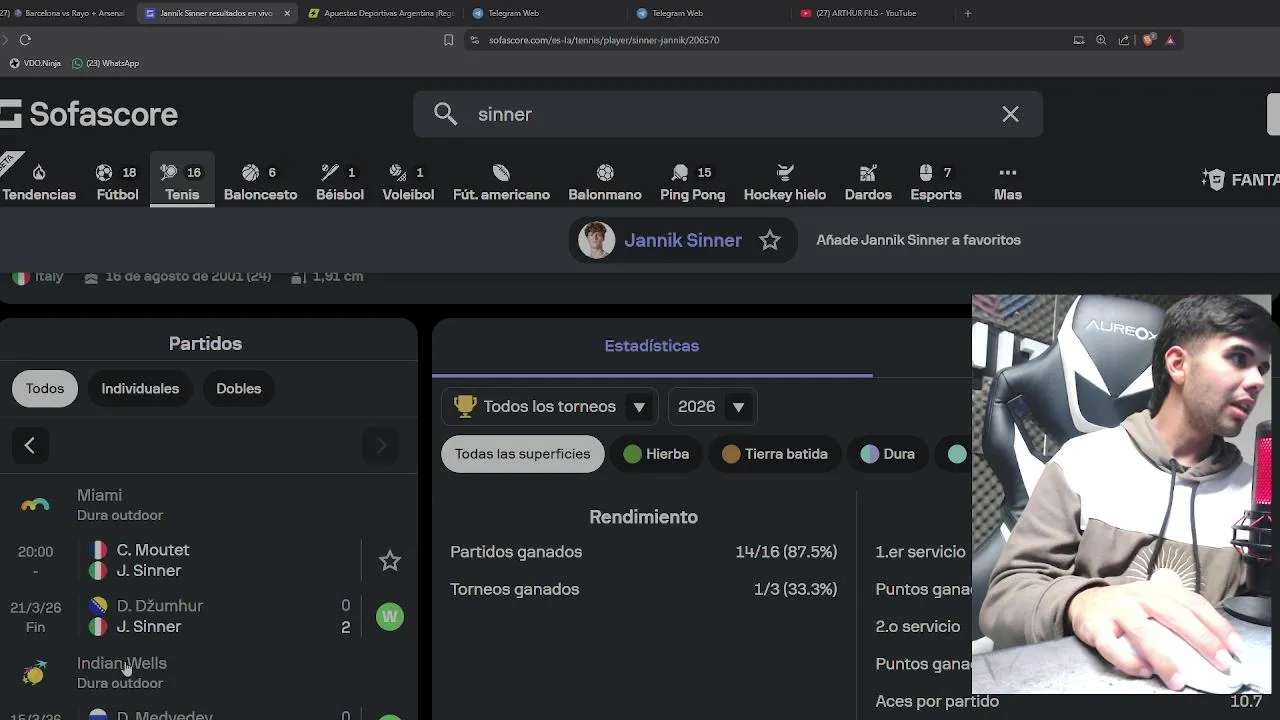Click the green W win badge
The image size is (1280, 720).
click(390, 616)
